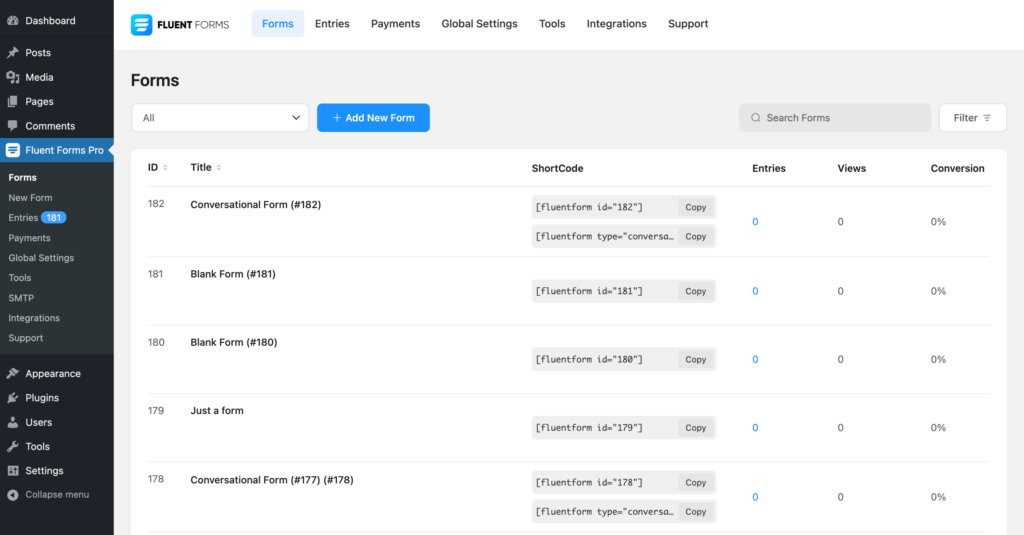The image size is (1024, 535).
Task: Select Forms in sidebar submenu
Action: [x=22, y=178]
